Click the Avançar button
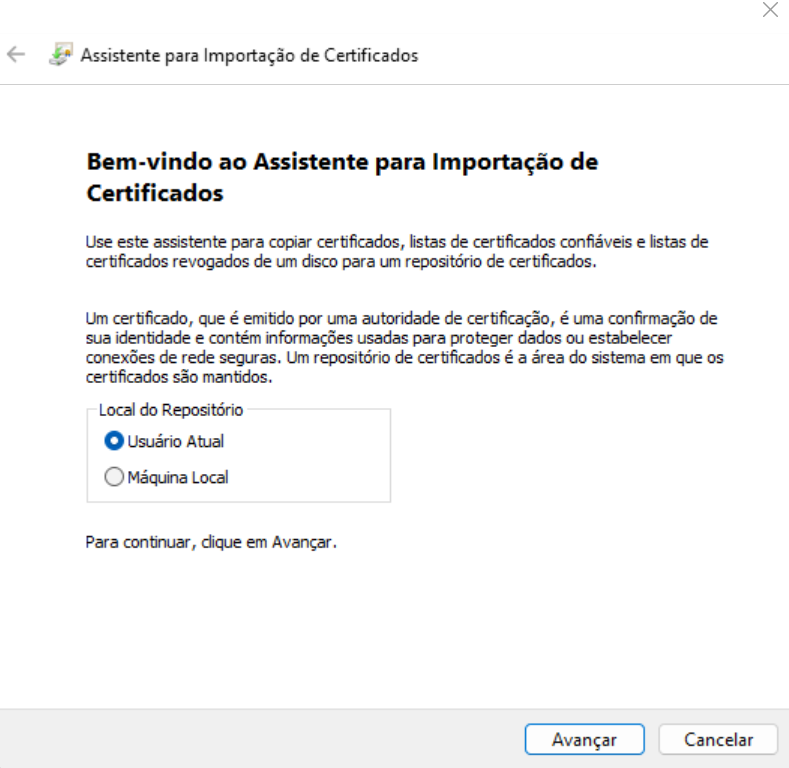The image size is (789, 768). 584,739
